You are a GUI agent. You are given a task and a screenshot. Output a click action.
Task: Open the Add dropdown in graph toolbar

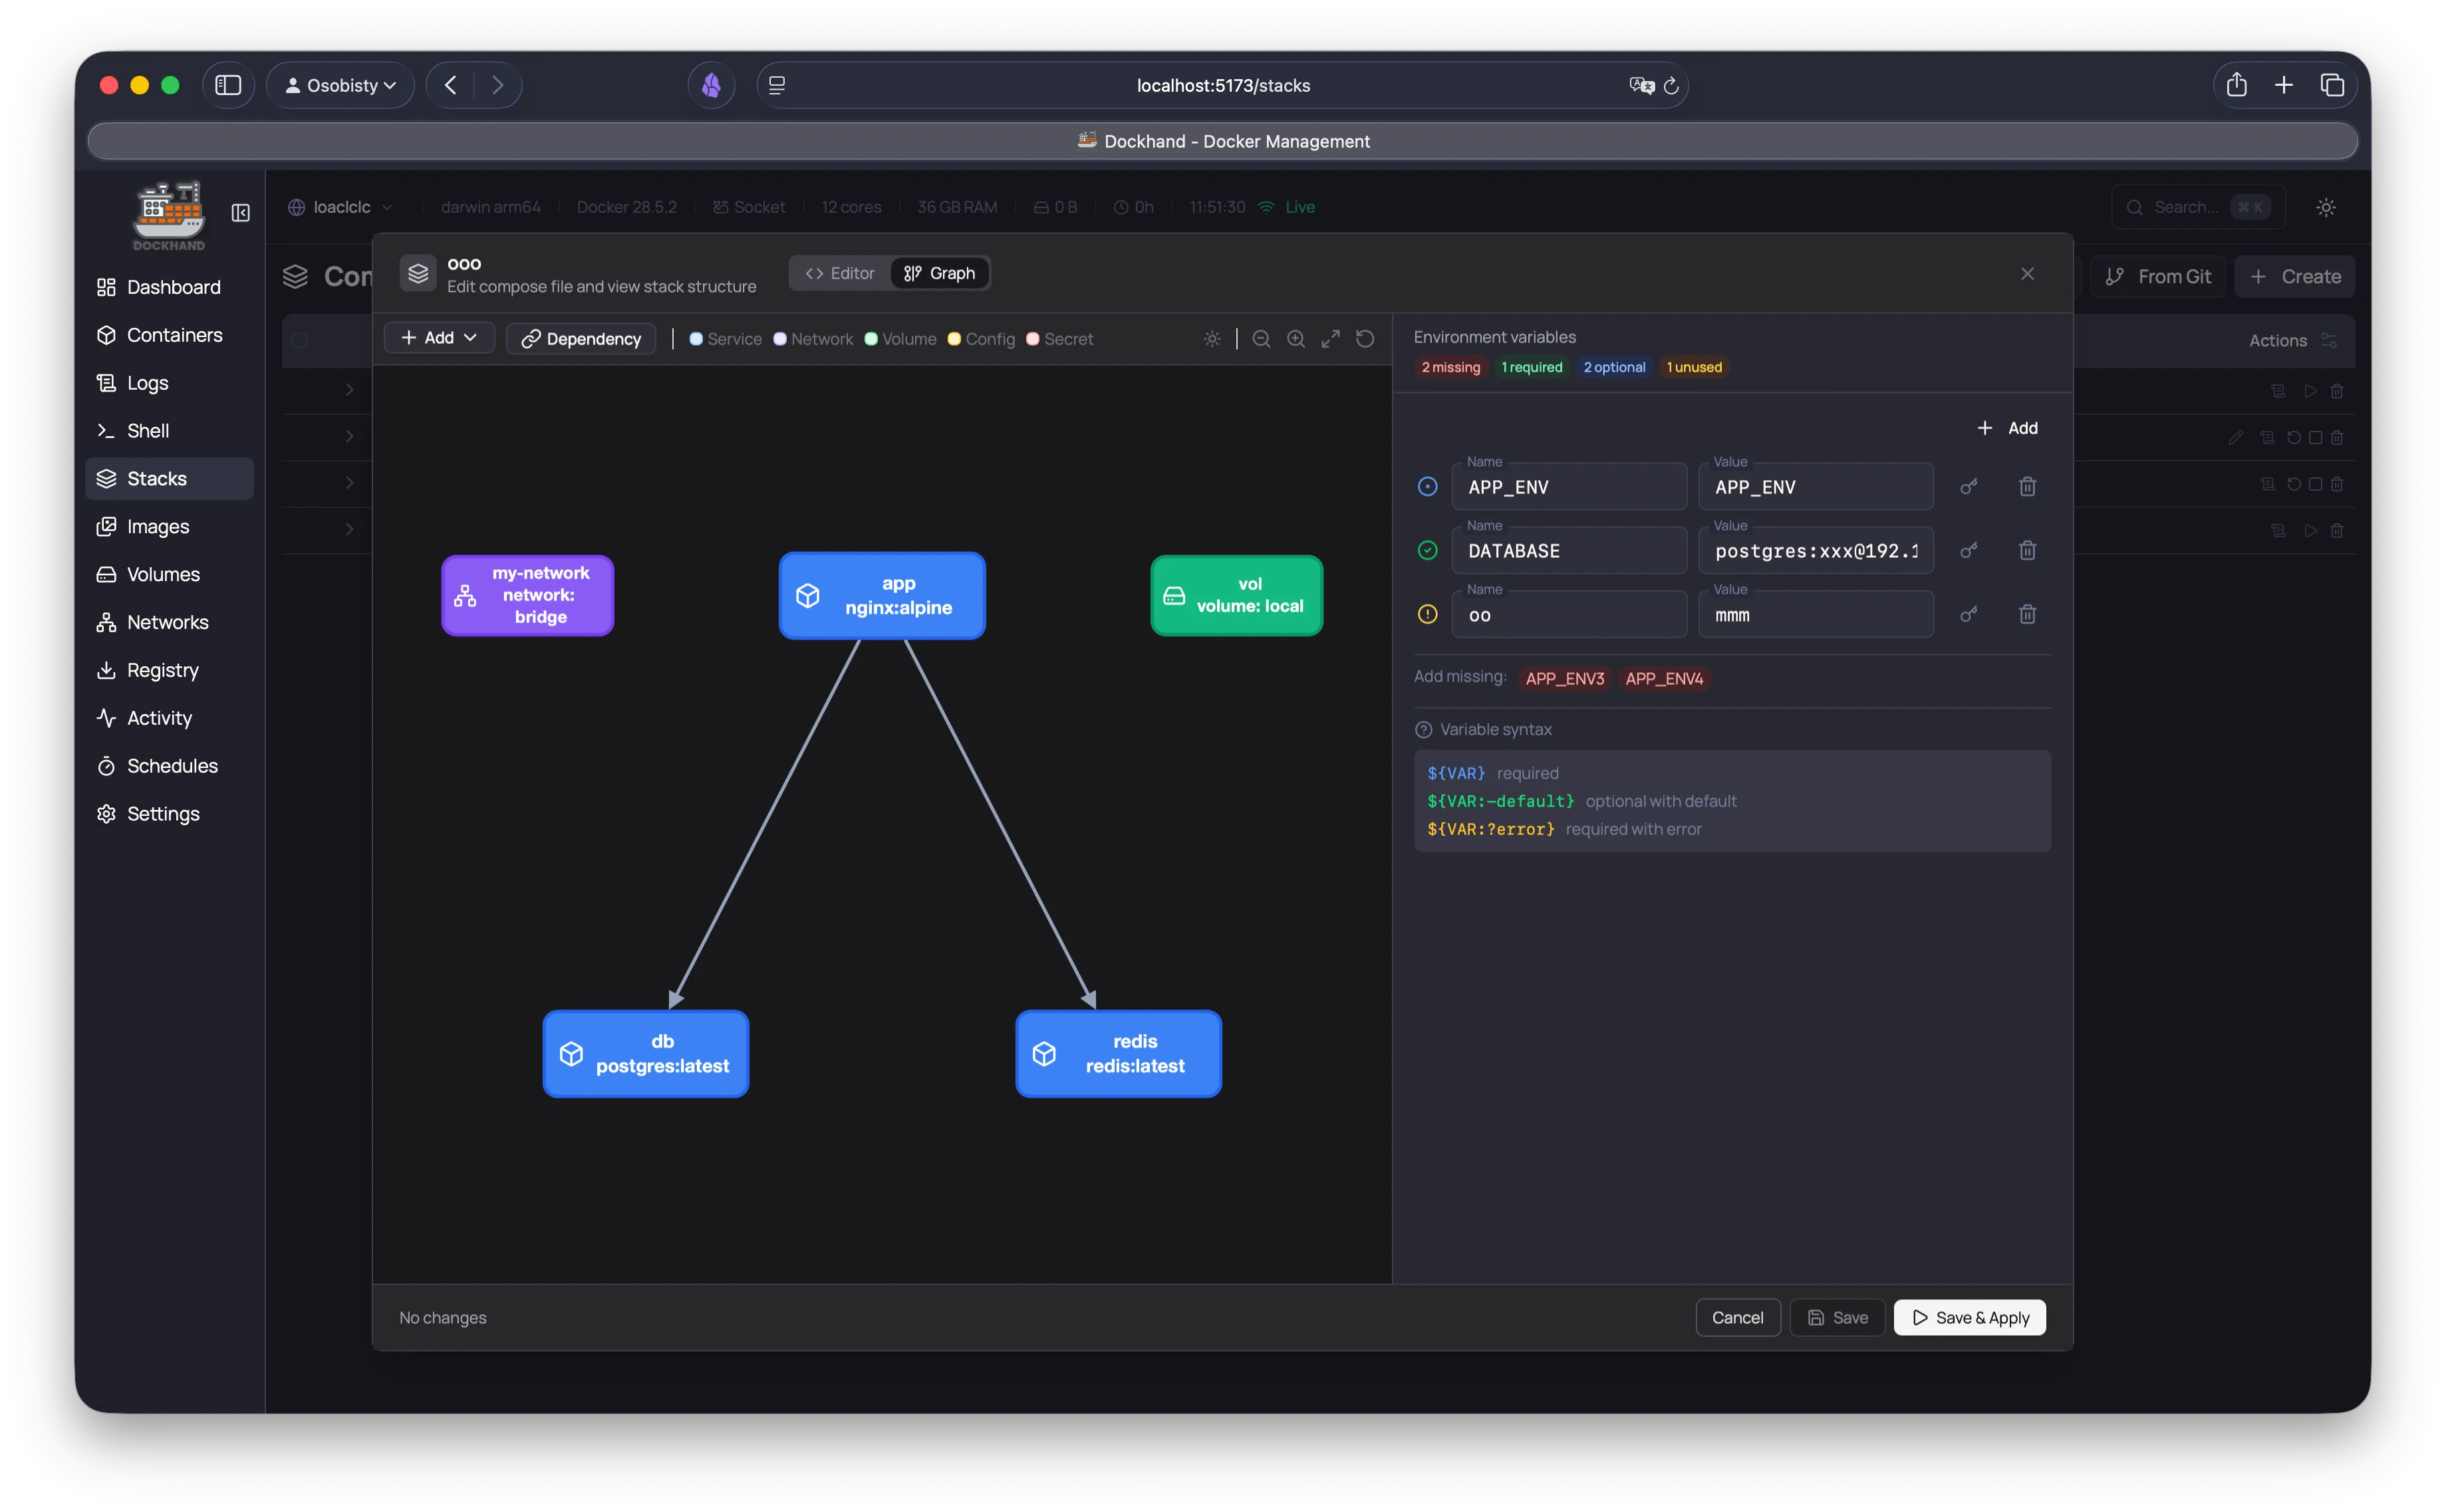pyautogui.click(x=438, y=338)
